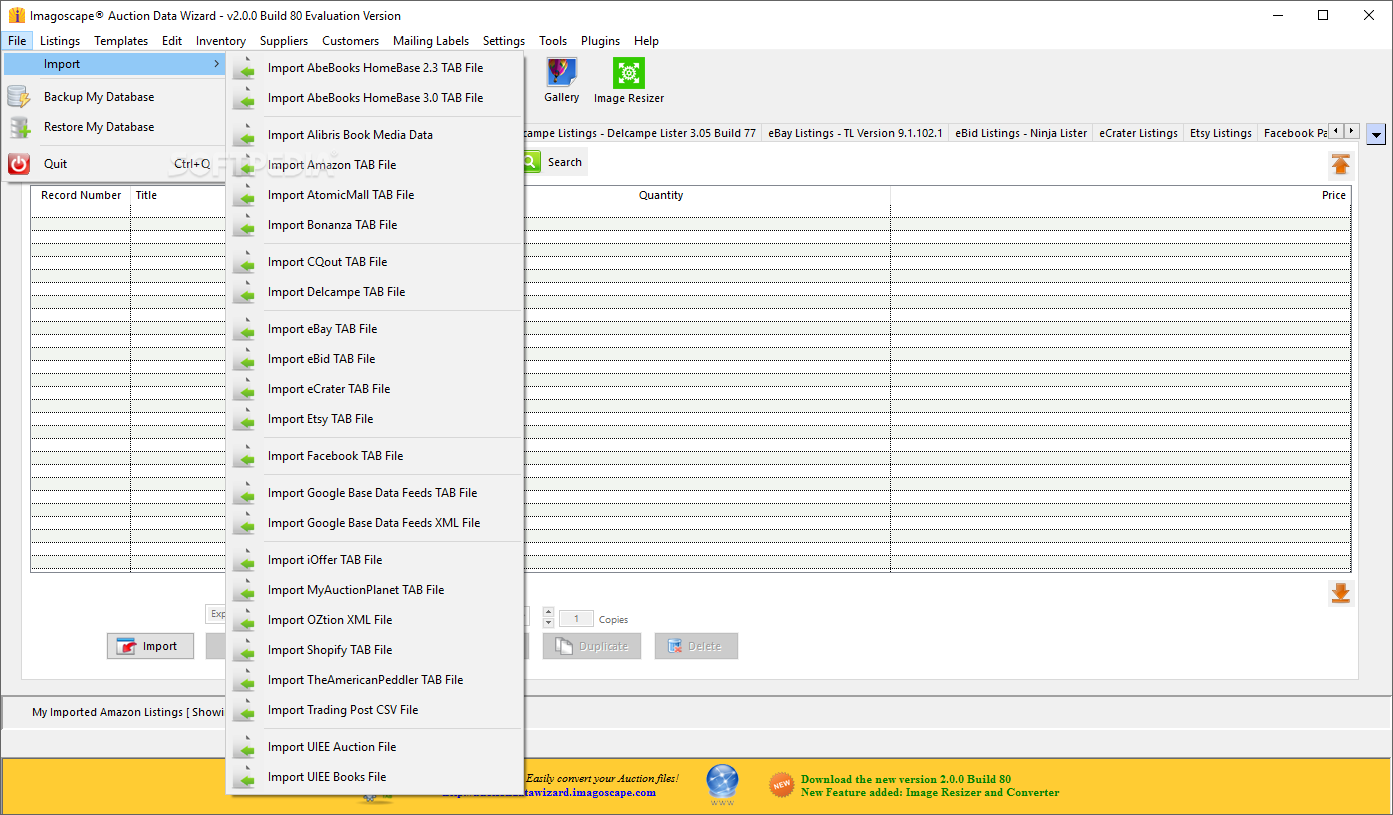The height and width of the screenshot is (815, 1393).
Task: Click the Restore My Database icon
Action: [x=19, y=127]
